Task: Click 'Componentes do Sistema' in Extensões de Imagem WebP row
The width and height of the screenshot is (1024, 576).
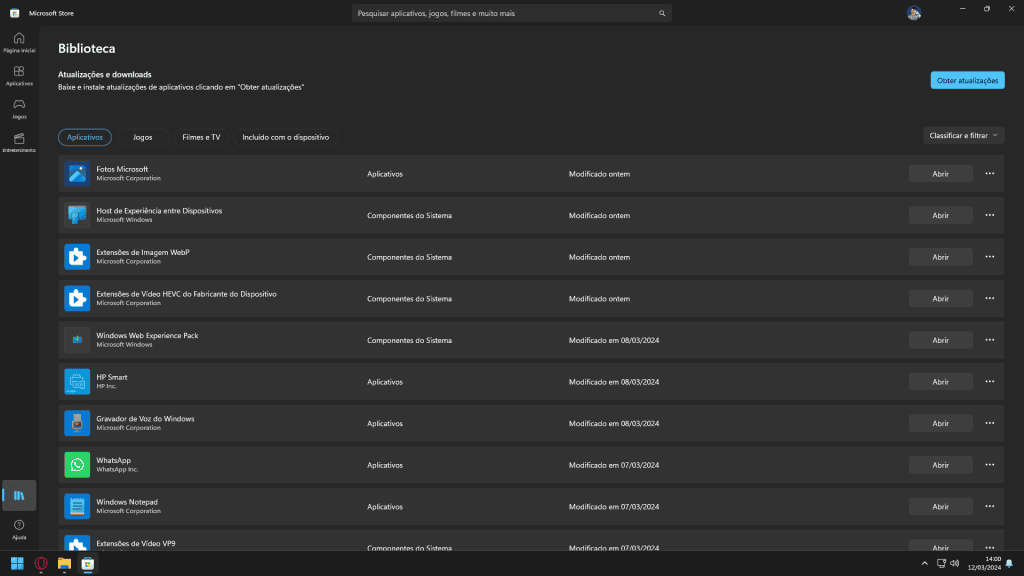Action: [409, 257]
